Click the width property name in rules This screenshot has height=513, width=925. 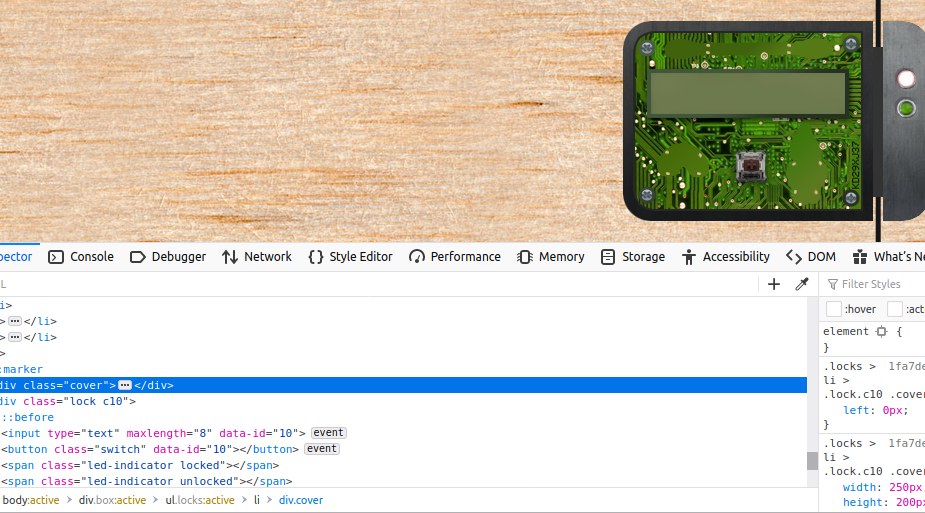tap(860, 487)
